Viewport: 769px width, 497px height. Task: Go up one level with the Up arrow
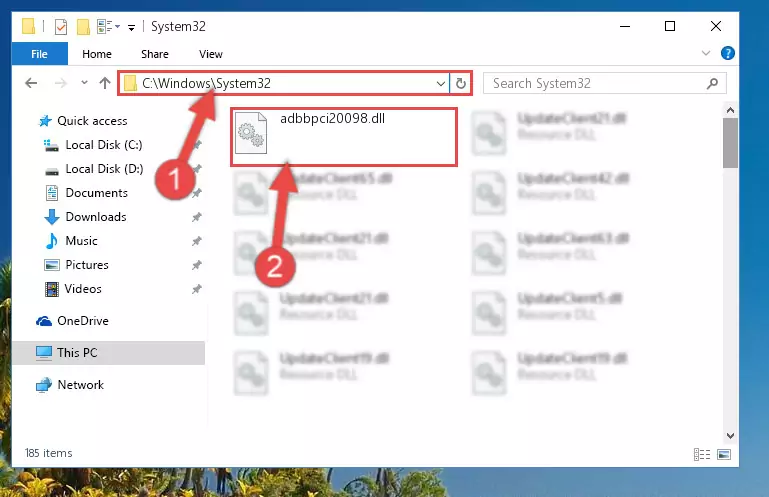[x=104, y=83]
